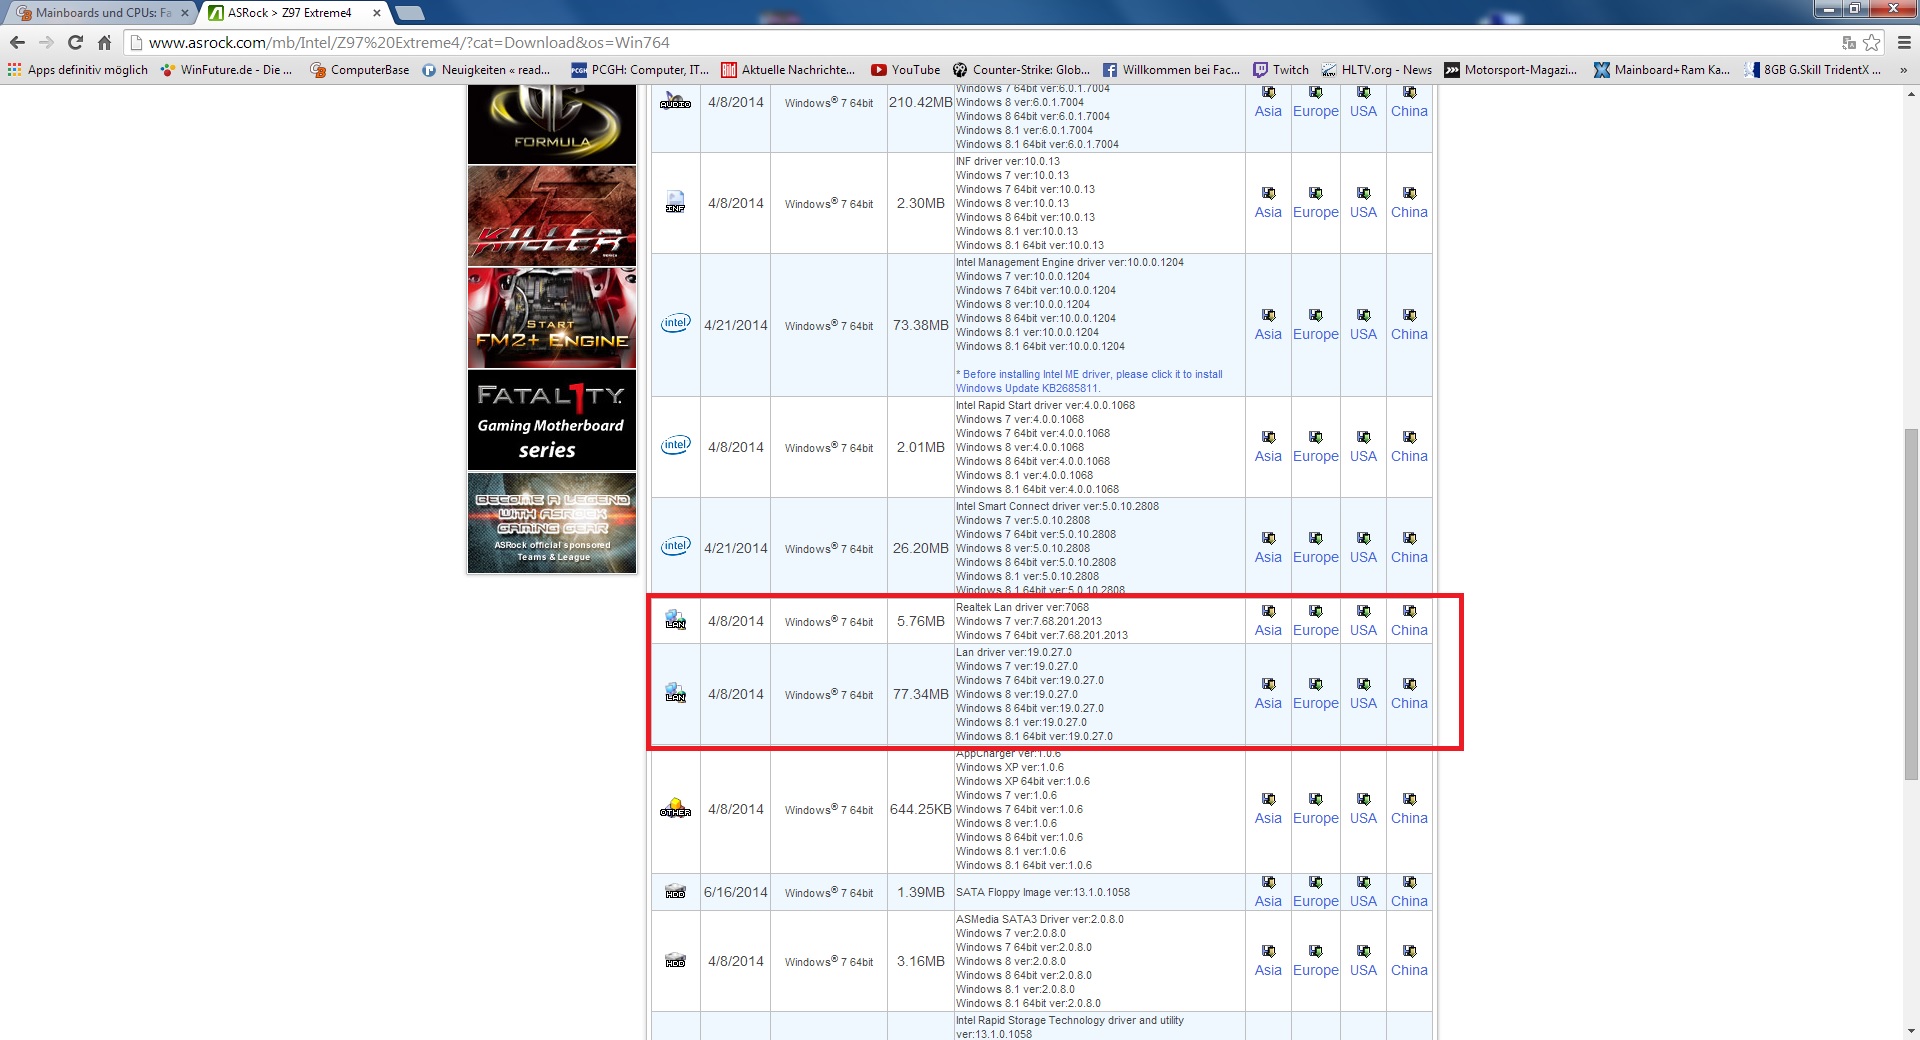Open the HLTV.org - News bookmark

pyautogui.click(x=1376, y=70)
